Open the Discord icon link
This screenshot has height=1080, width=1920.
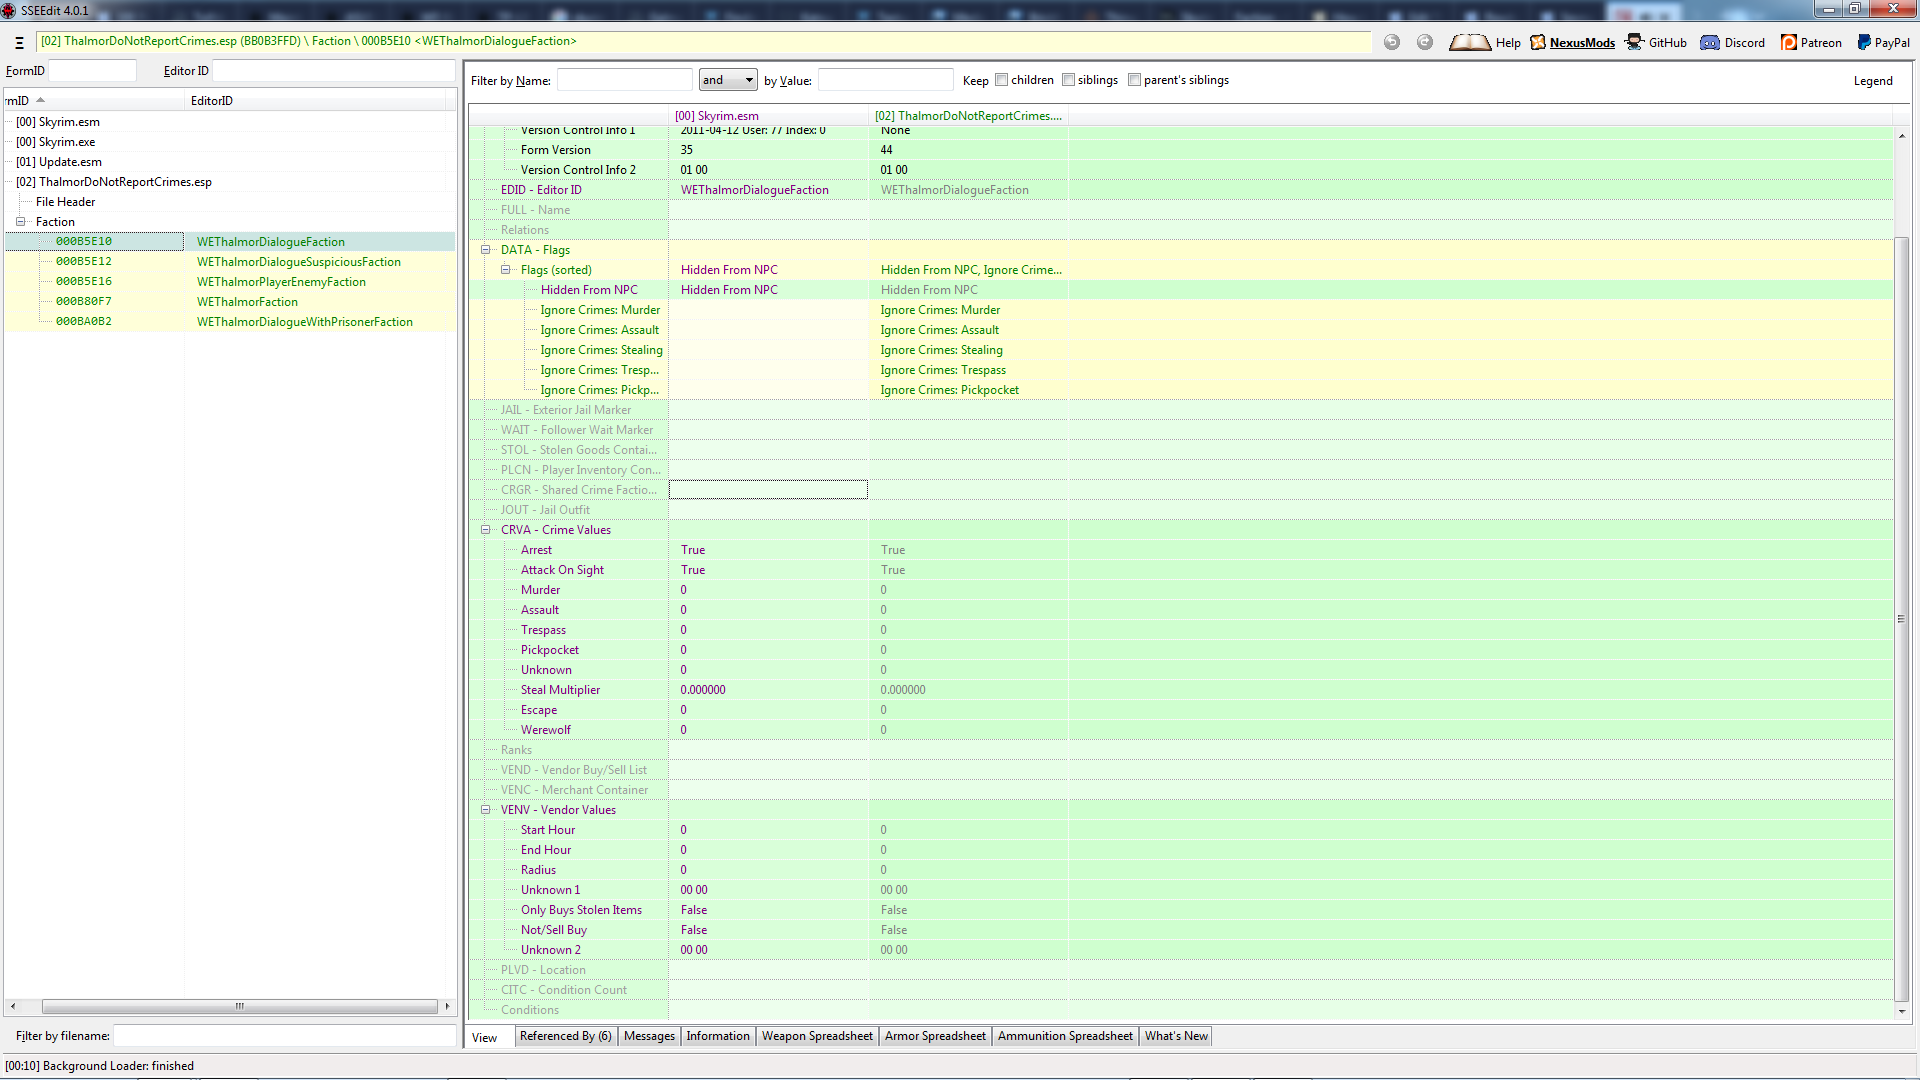(x=1710, y=42)
